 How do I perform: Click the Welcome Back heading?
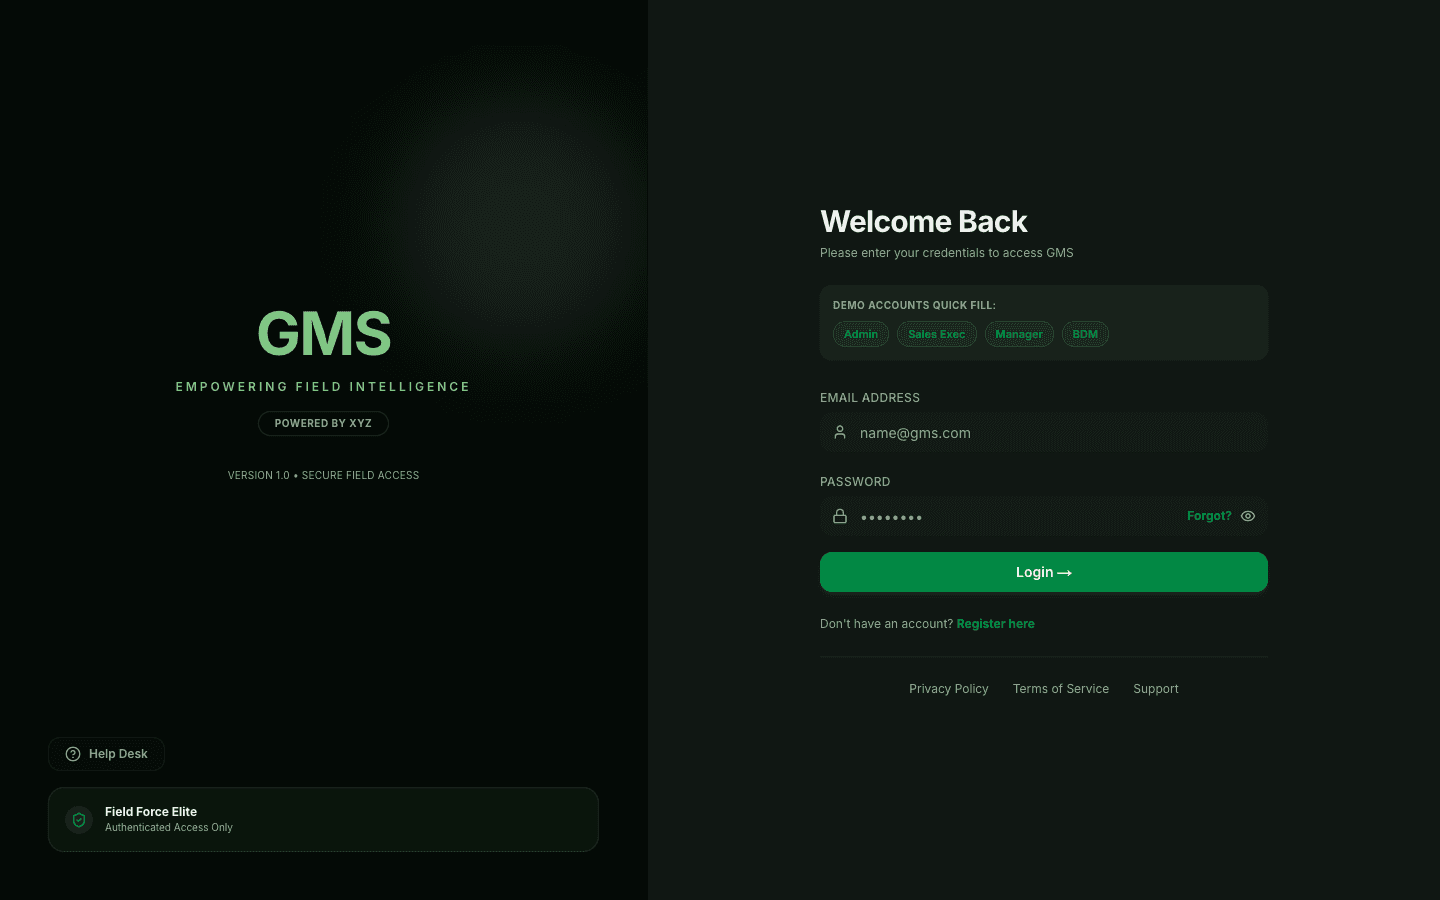click(x=924, y=221)
